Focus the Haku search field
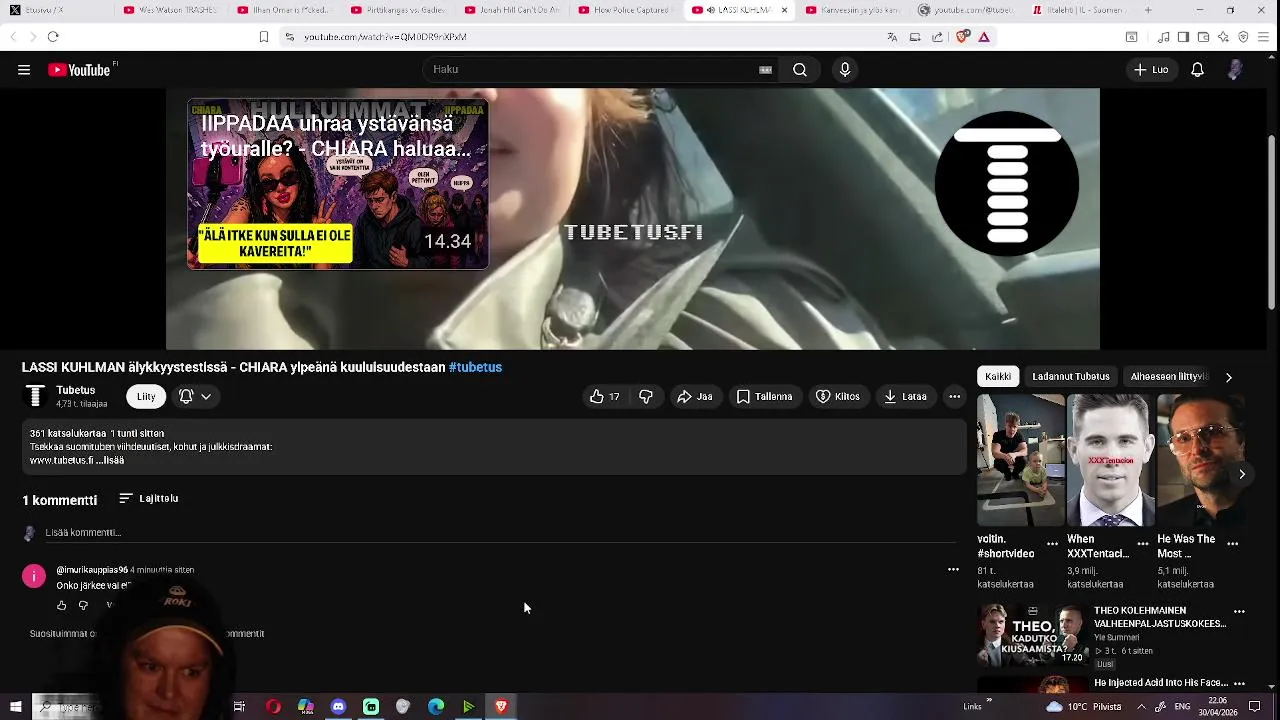This screenshot has height=720, width=1280. 600,70
